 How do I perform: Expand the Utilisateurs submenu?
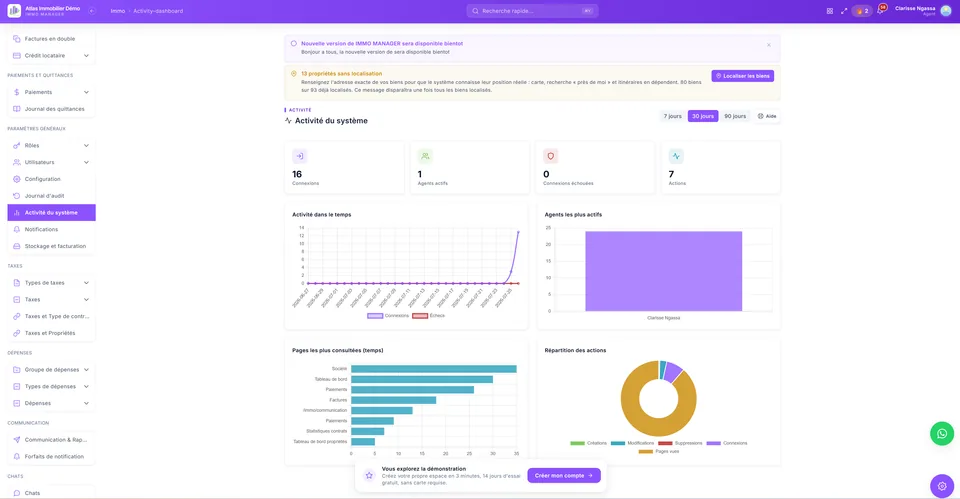[51, 162]
